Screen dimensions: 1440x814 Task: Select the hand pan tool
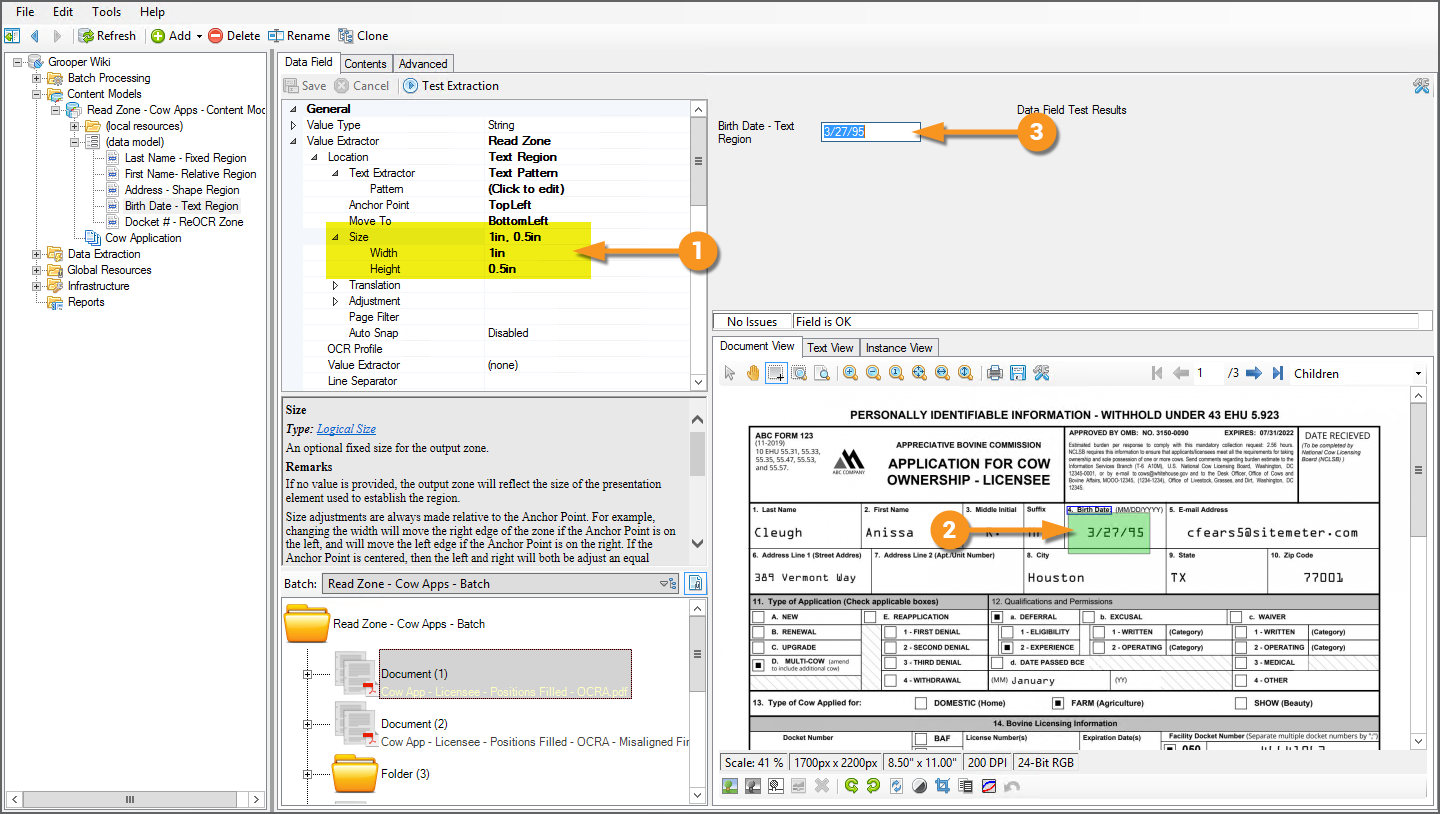752,373
